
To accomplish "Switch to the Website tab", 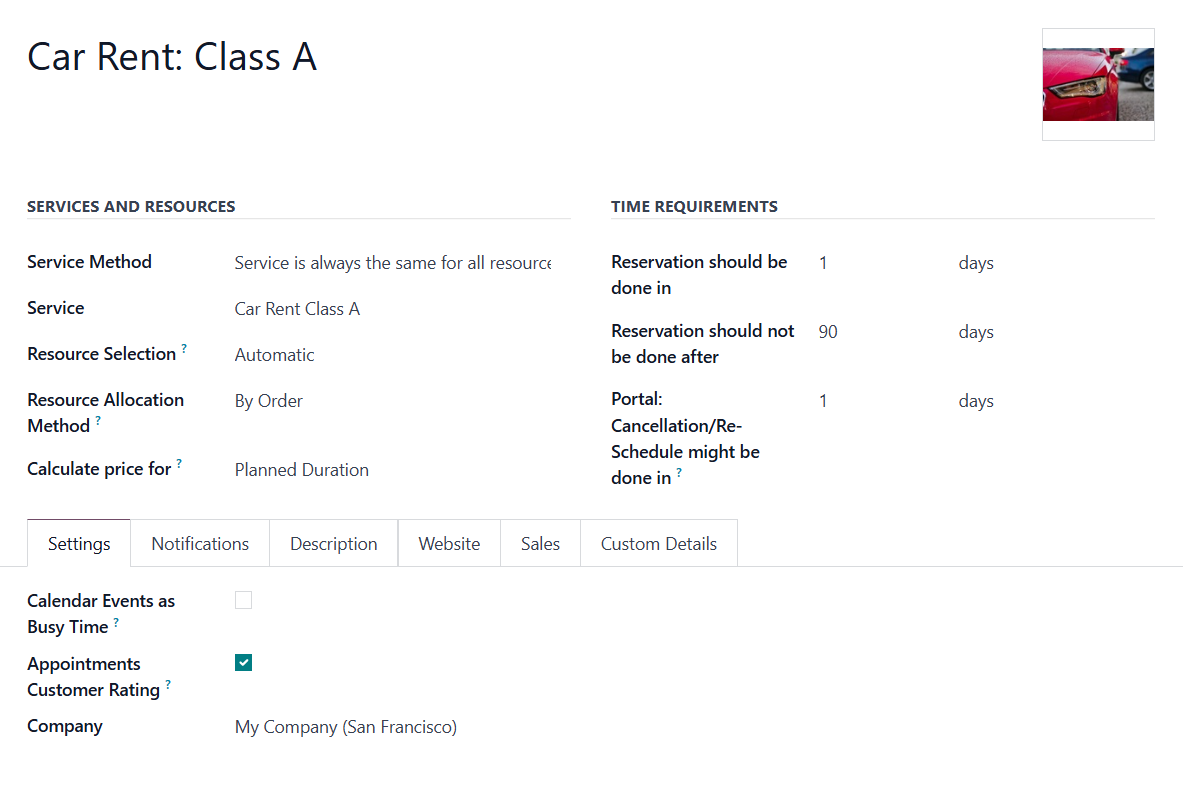I will point(449,544).
